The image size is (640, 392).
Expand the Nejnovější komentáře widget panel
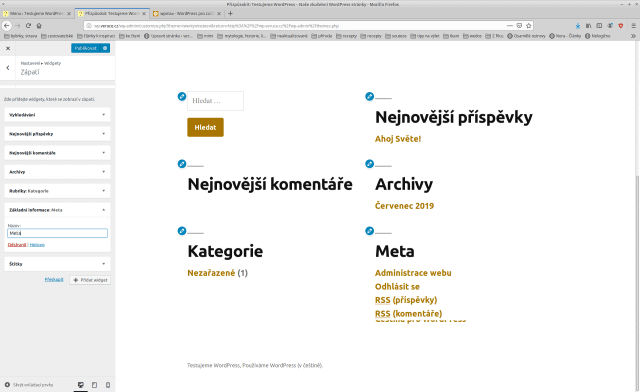coord(58,153)
